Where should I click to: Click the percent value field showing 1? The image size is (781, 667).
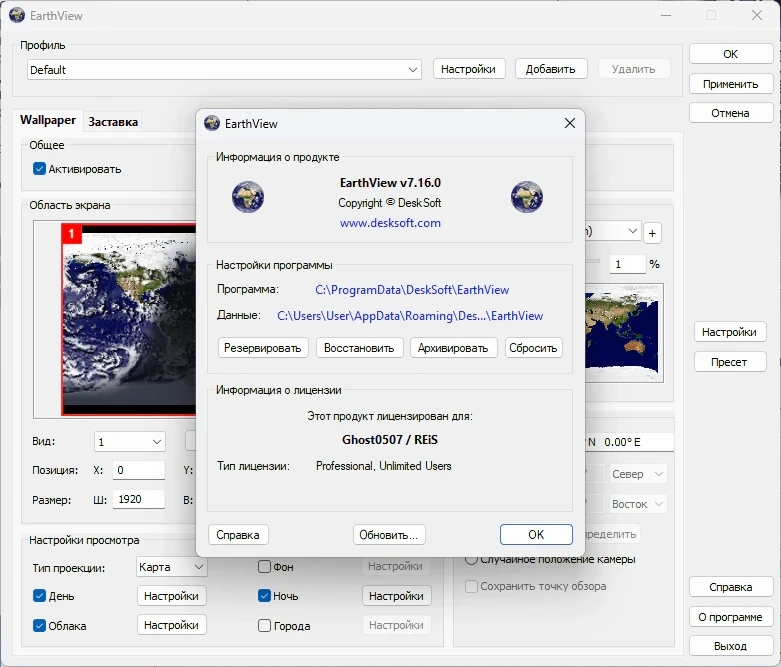point(628,264)
